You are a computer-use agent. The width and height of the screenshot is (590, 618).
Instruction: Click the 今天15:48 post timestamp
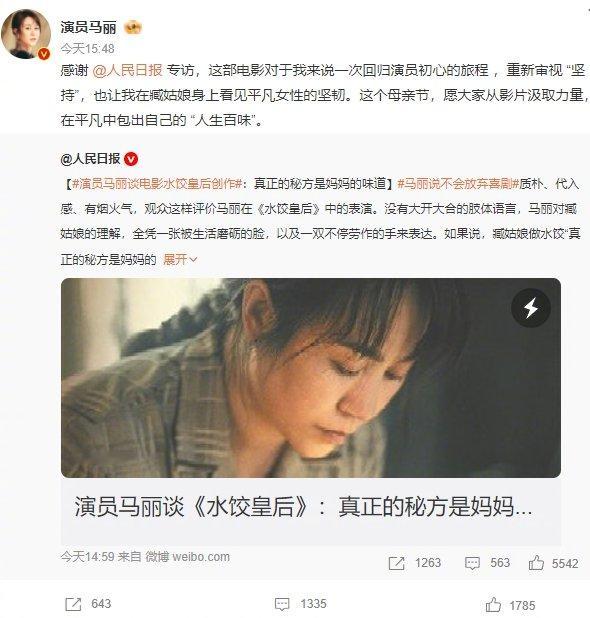point(87,49)
